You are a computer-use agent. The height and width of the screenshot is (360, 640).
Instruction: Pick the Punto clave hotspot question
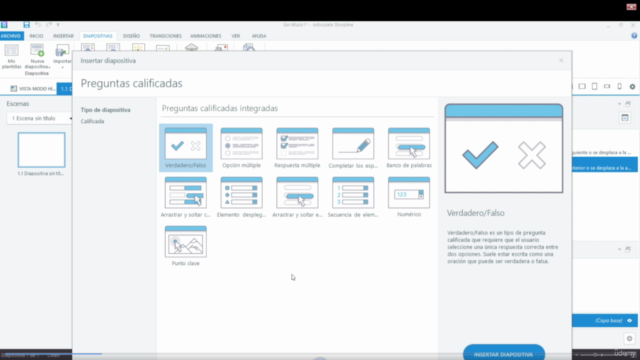186,246
